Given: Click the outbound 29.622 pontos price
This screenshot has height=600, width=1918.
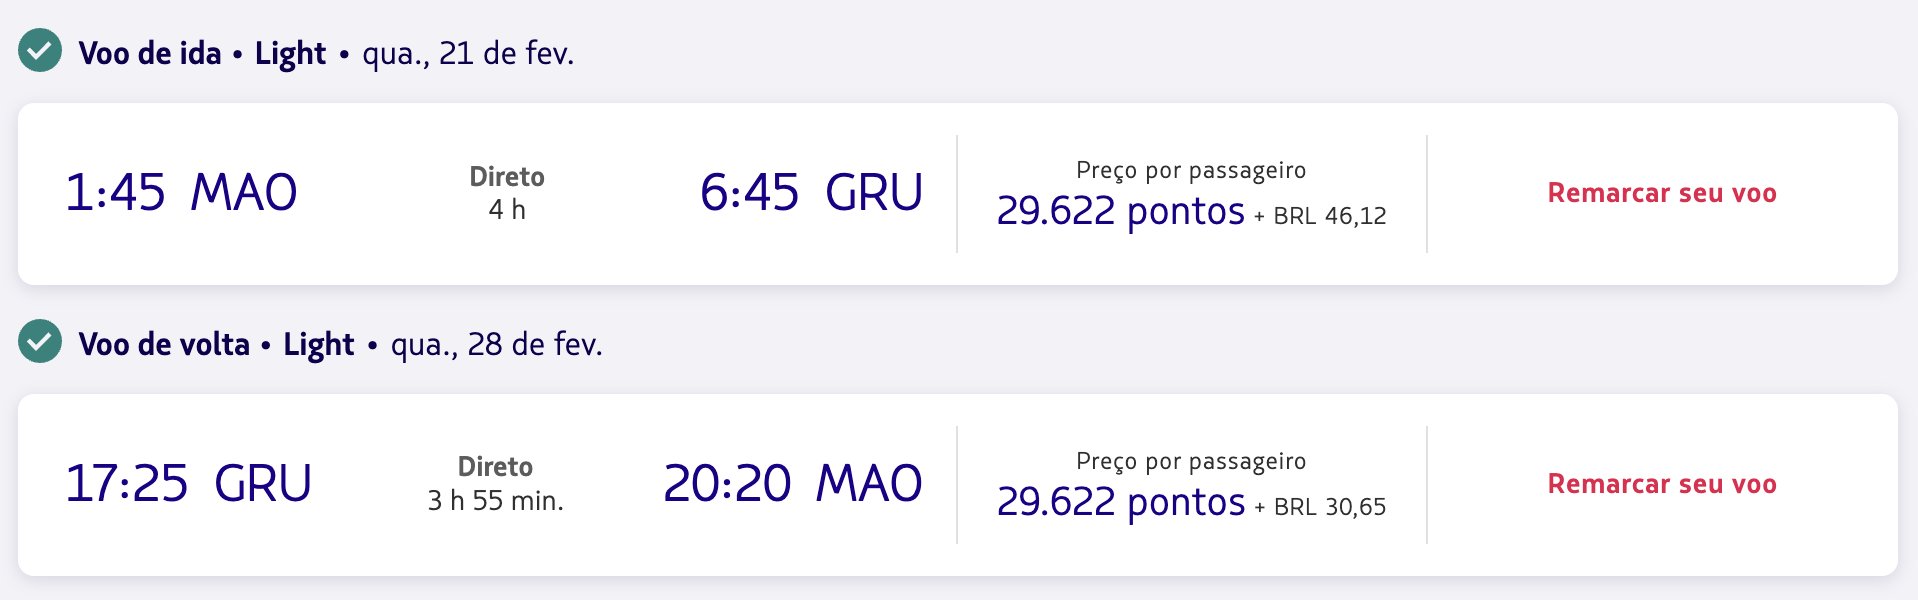Looking at the screenshot, I should point(1121,211).
